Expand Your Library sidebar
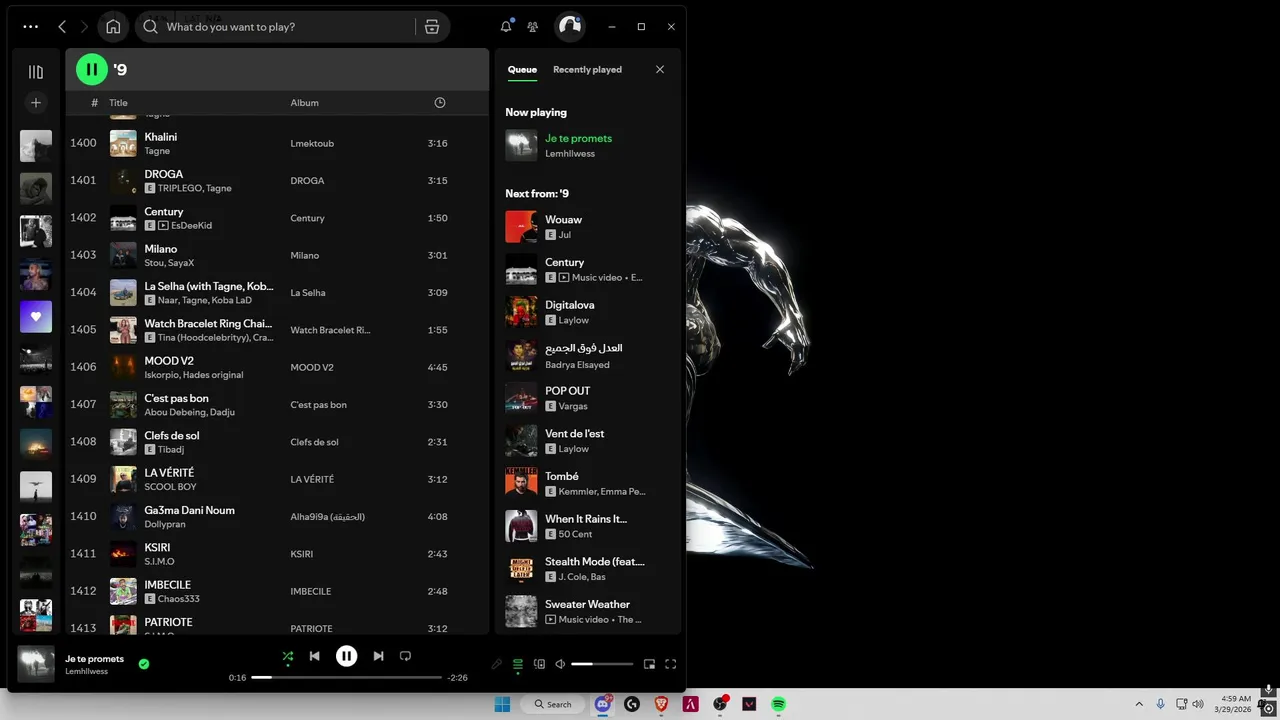The image size is (1280, 720). coord(36,72)
